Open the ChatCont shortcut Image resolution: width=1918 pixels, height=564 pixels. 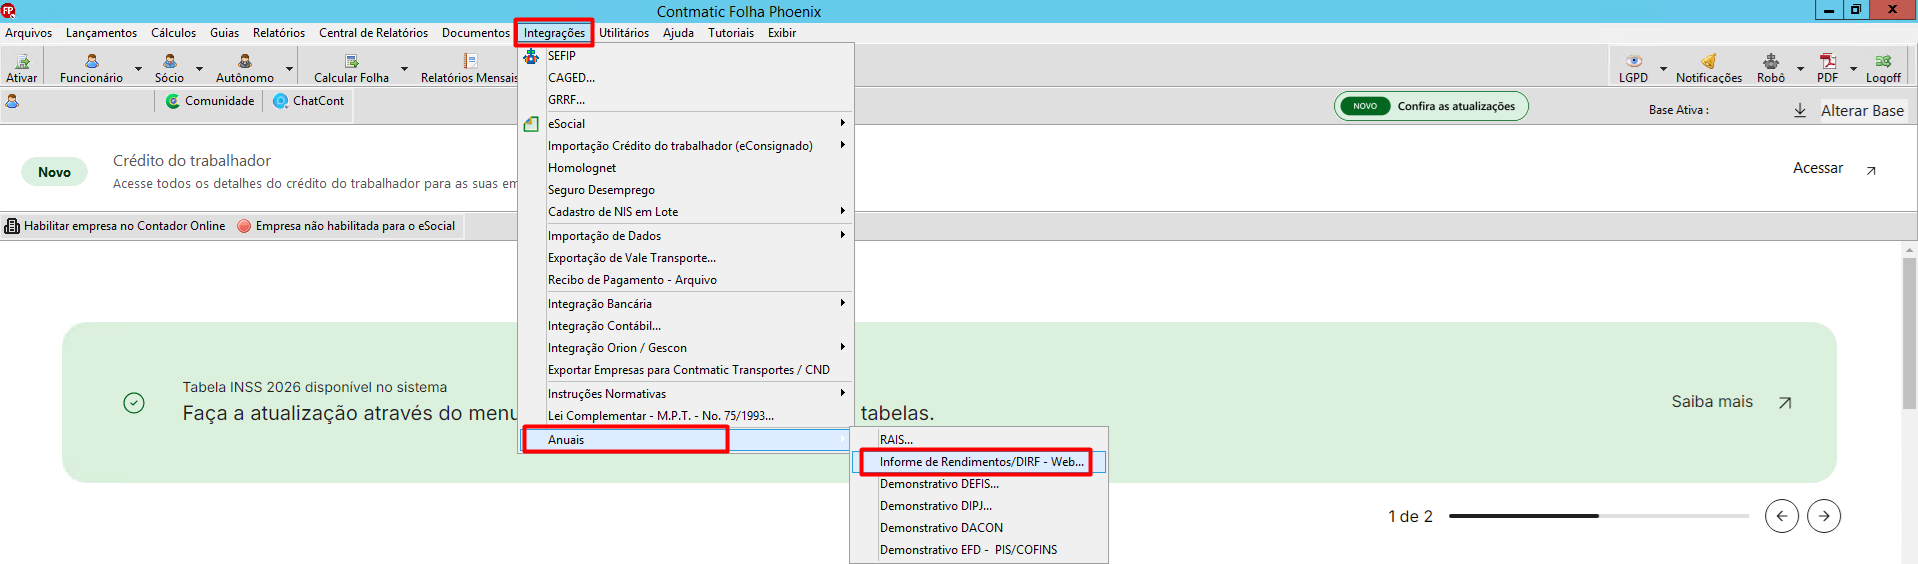(x=309, y=101)
